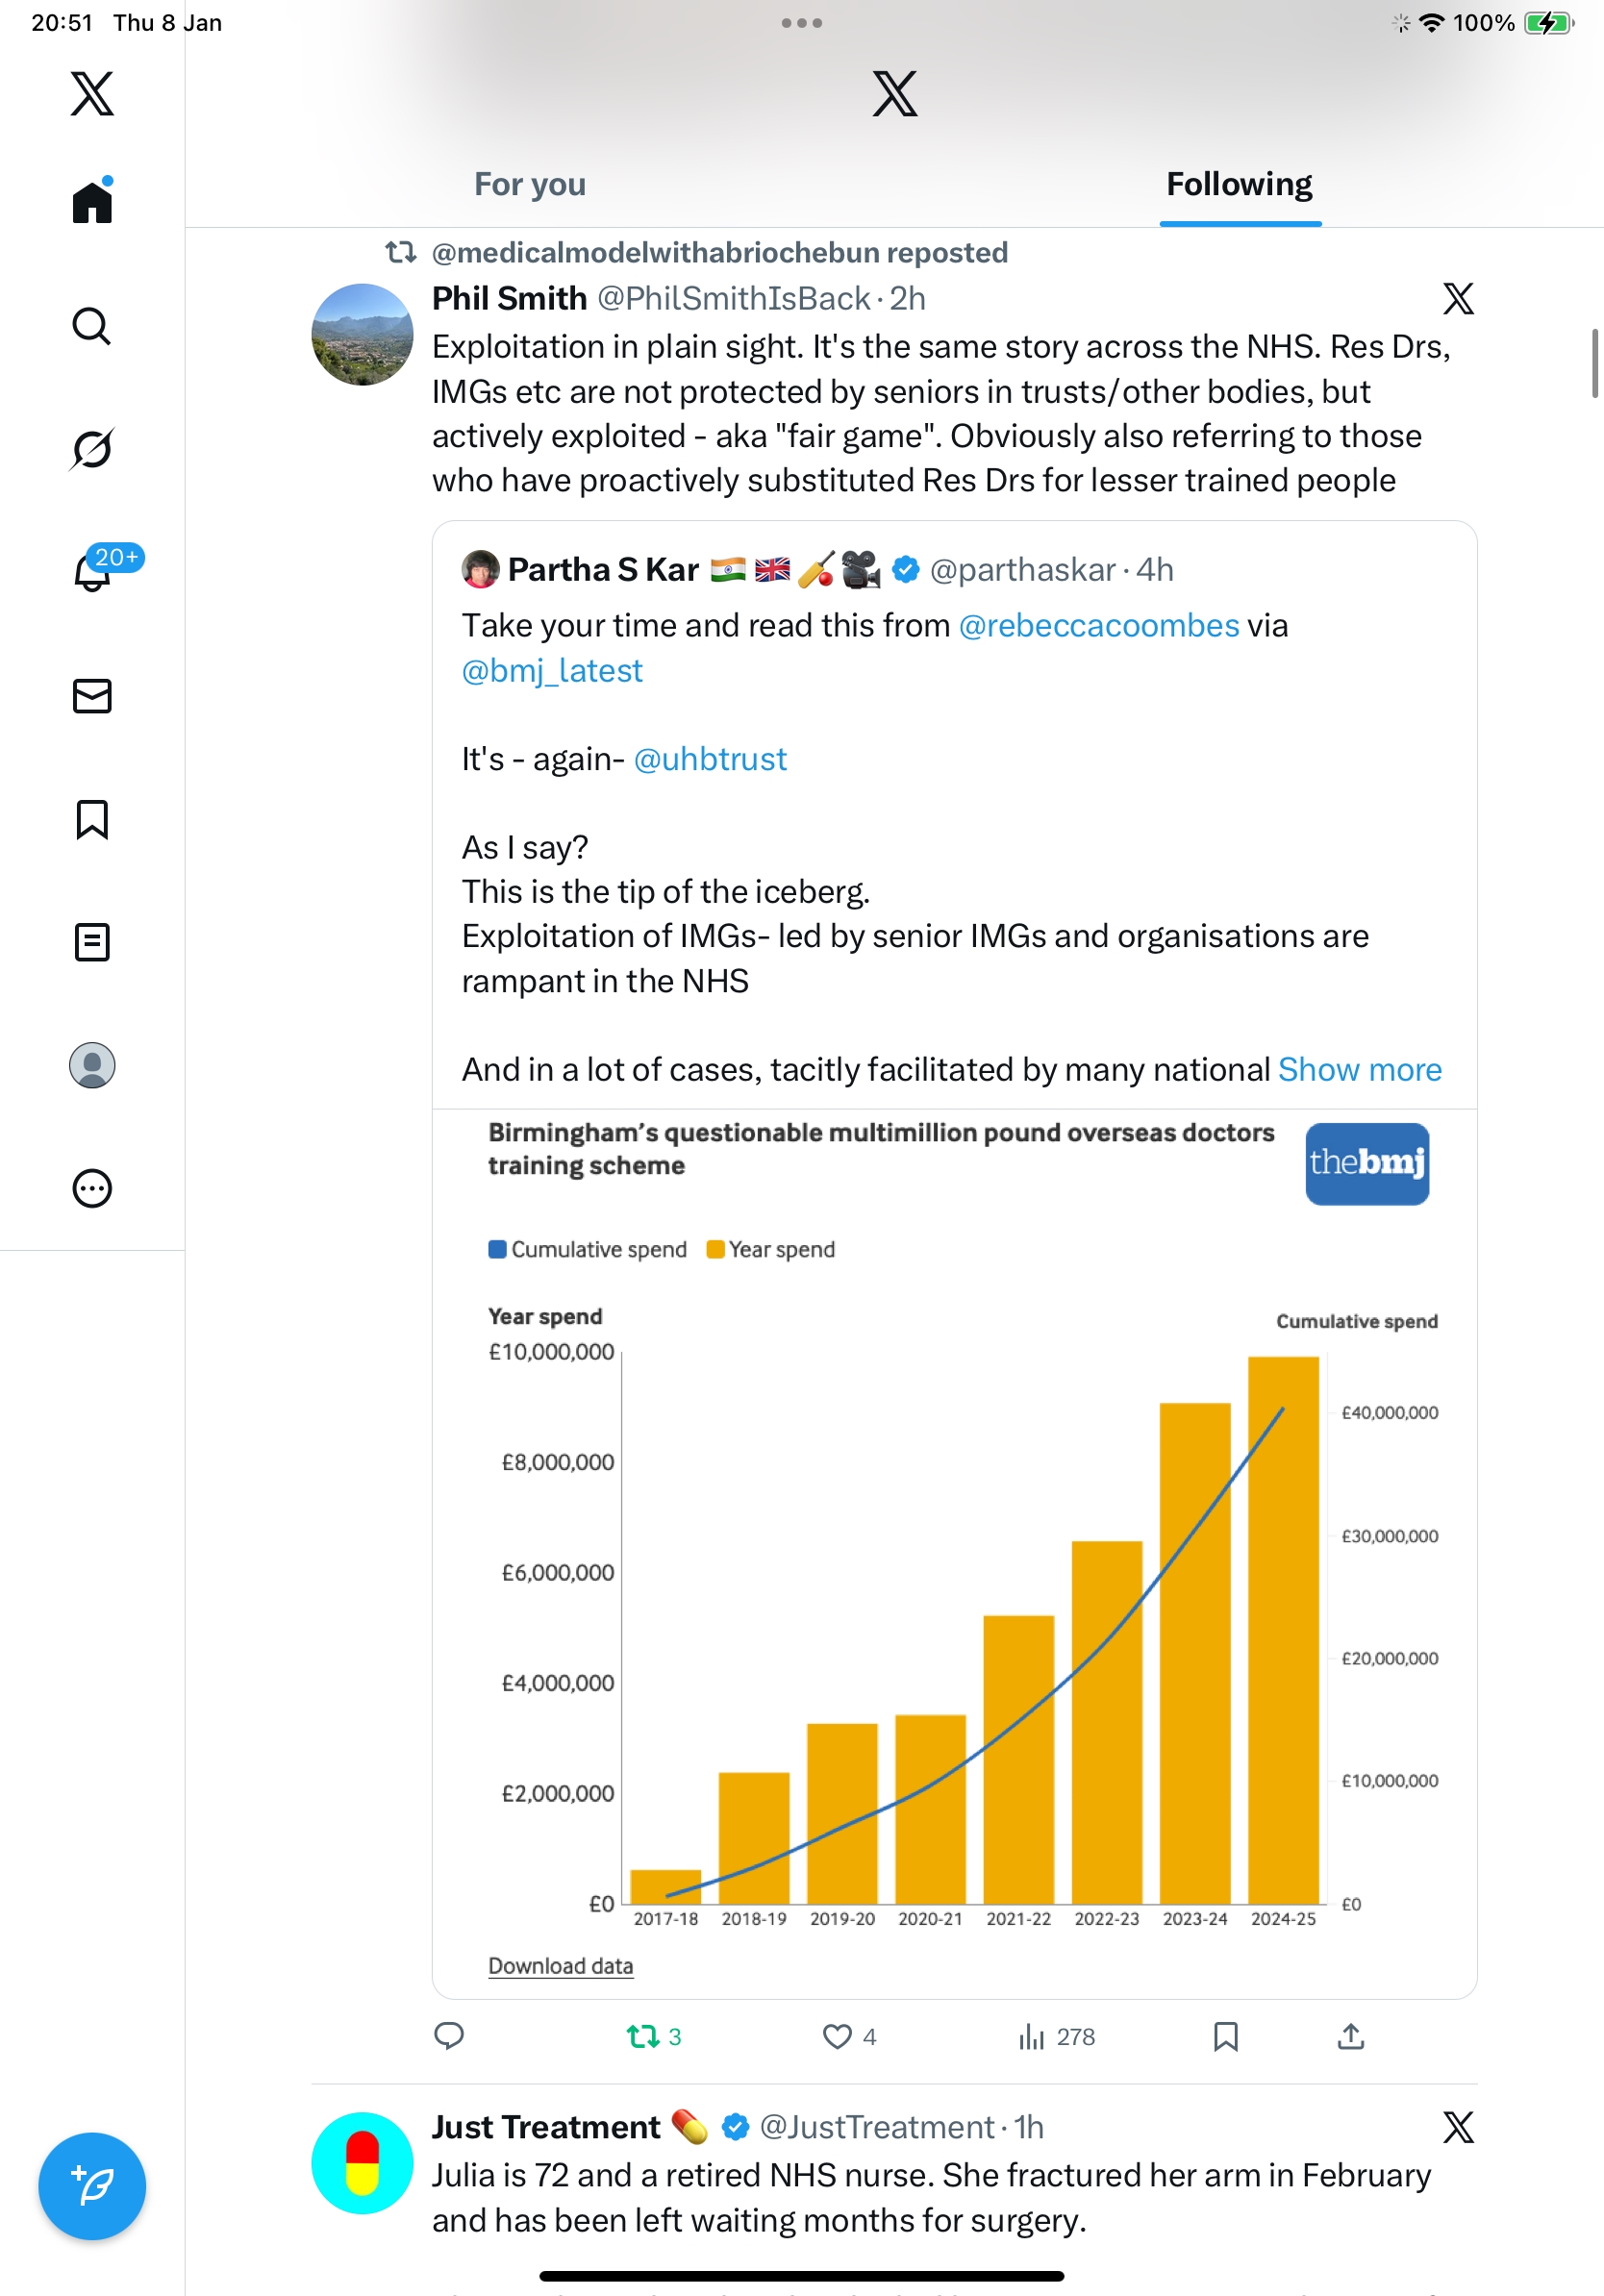This screenshot has width=1604, height=2296.
Task: Toggle repost on Phil Smith's post
Action: (643, 2037)
